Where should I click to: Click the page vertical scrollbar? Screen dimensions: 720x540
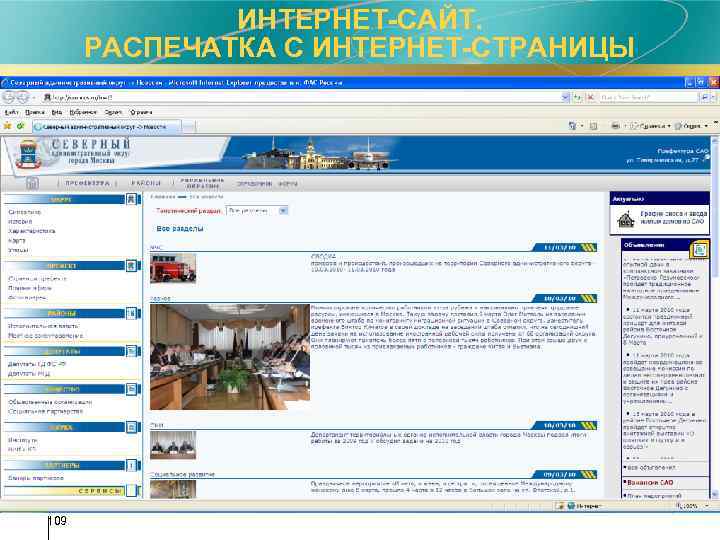pyautogui.click(x=715, y=318)
